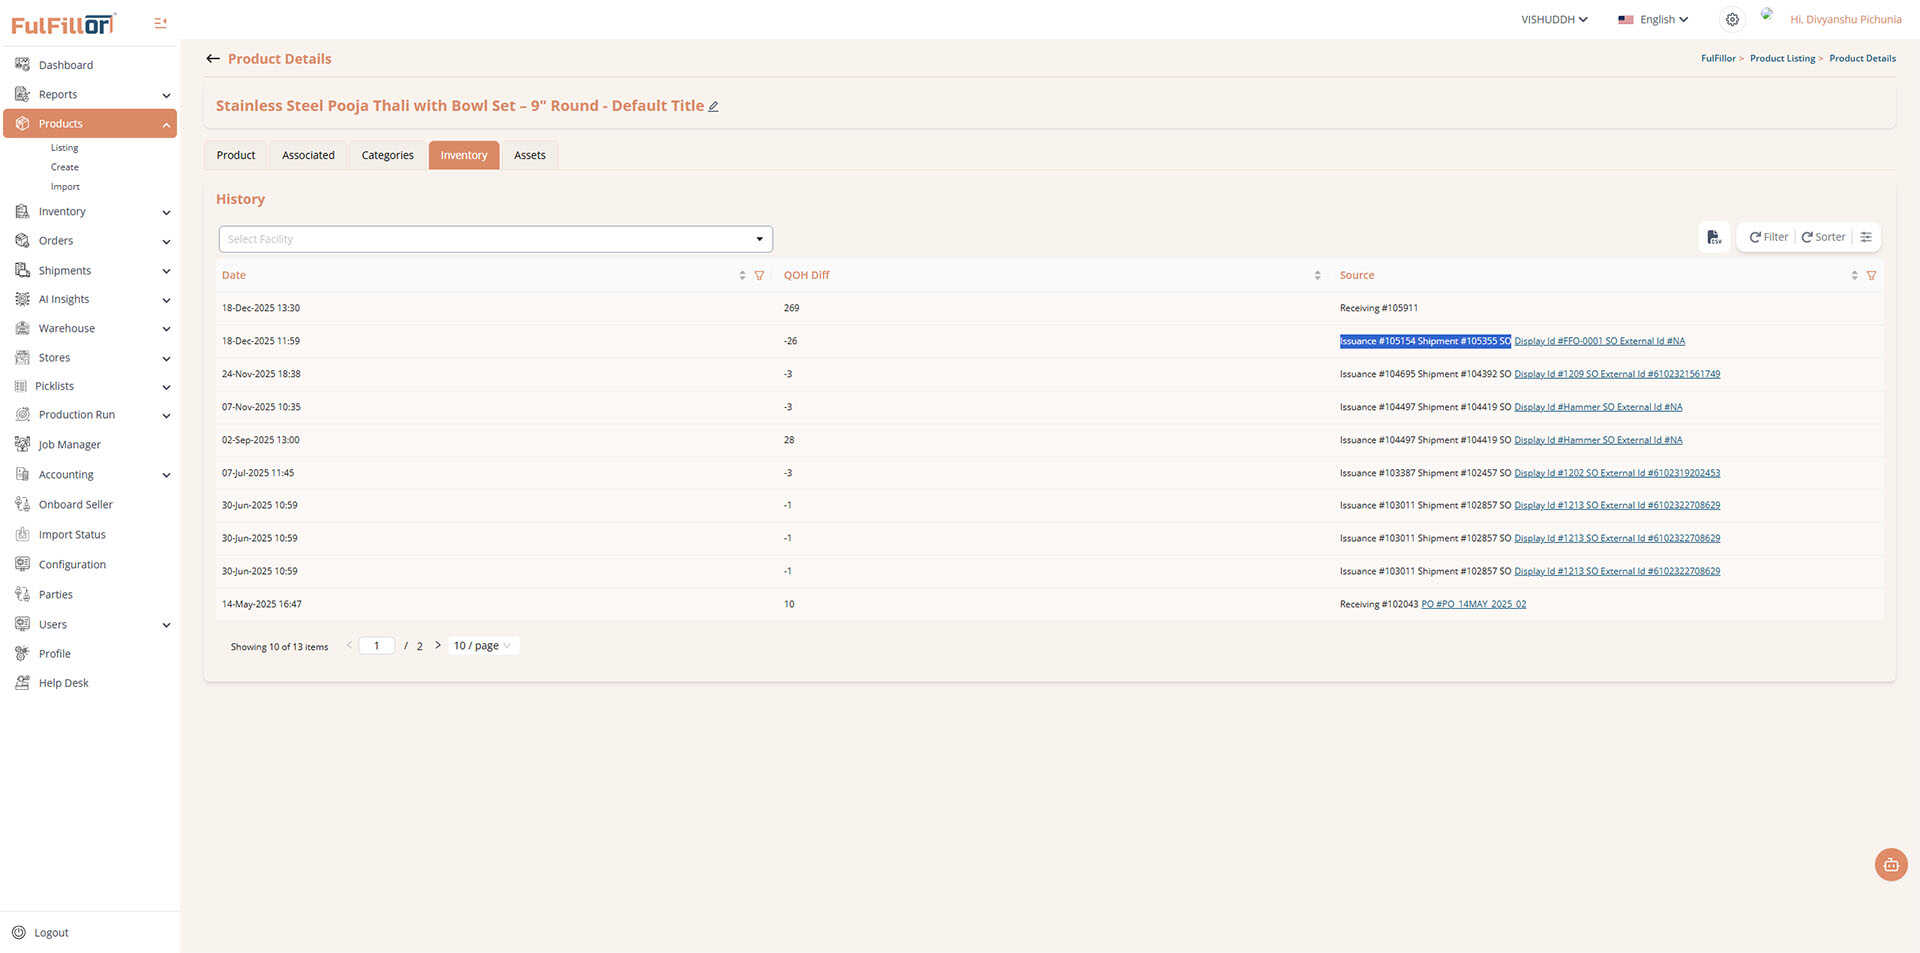The image size is (1920, 953).
Task: Click the Receiving #105911 source cell
Action: tap(1378, 308)
